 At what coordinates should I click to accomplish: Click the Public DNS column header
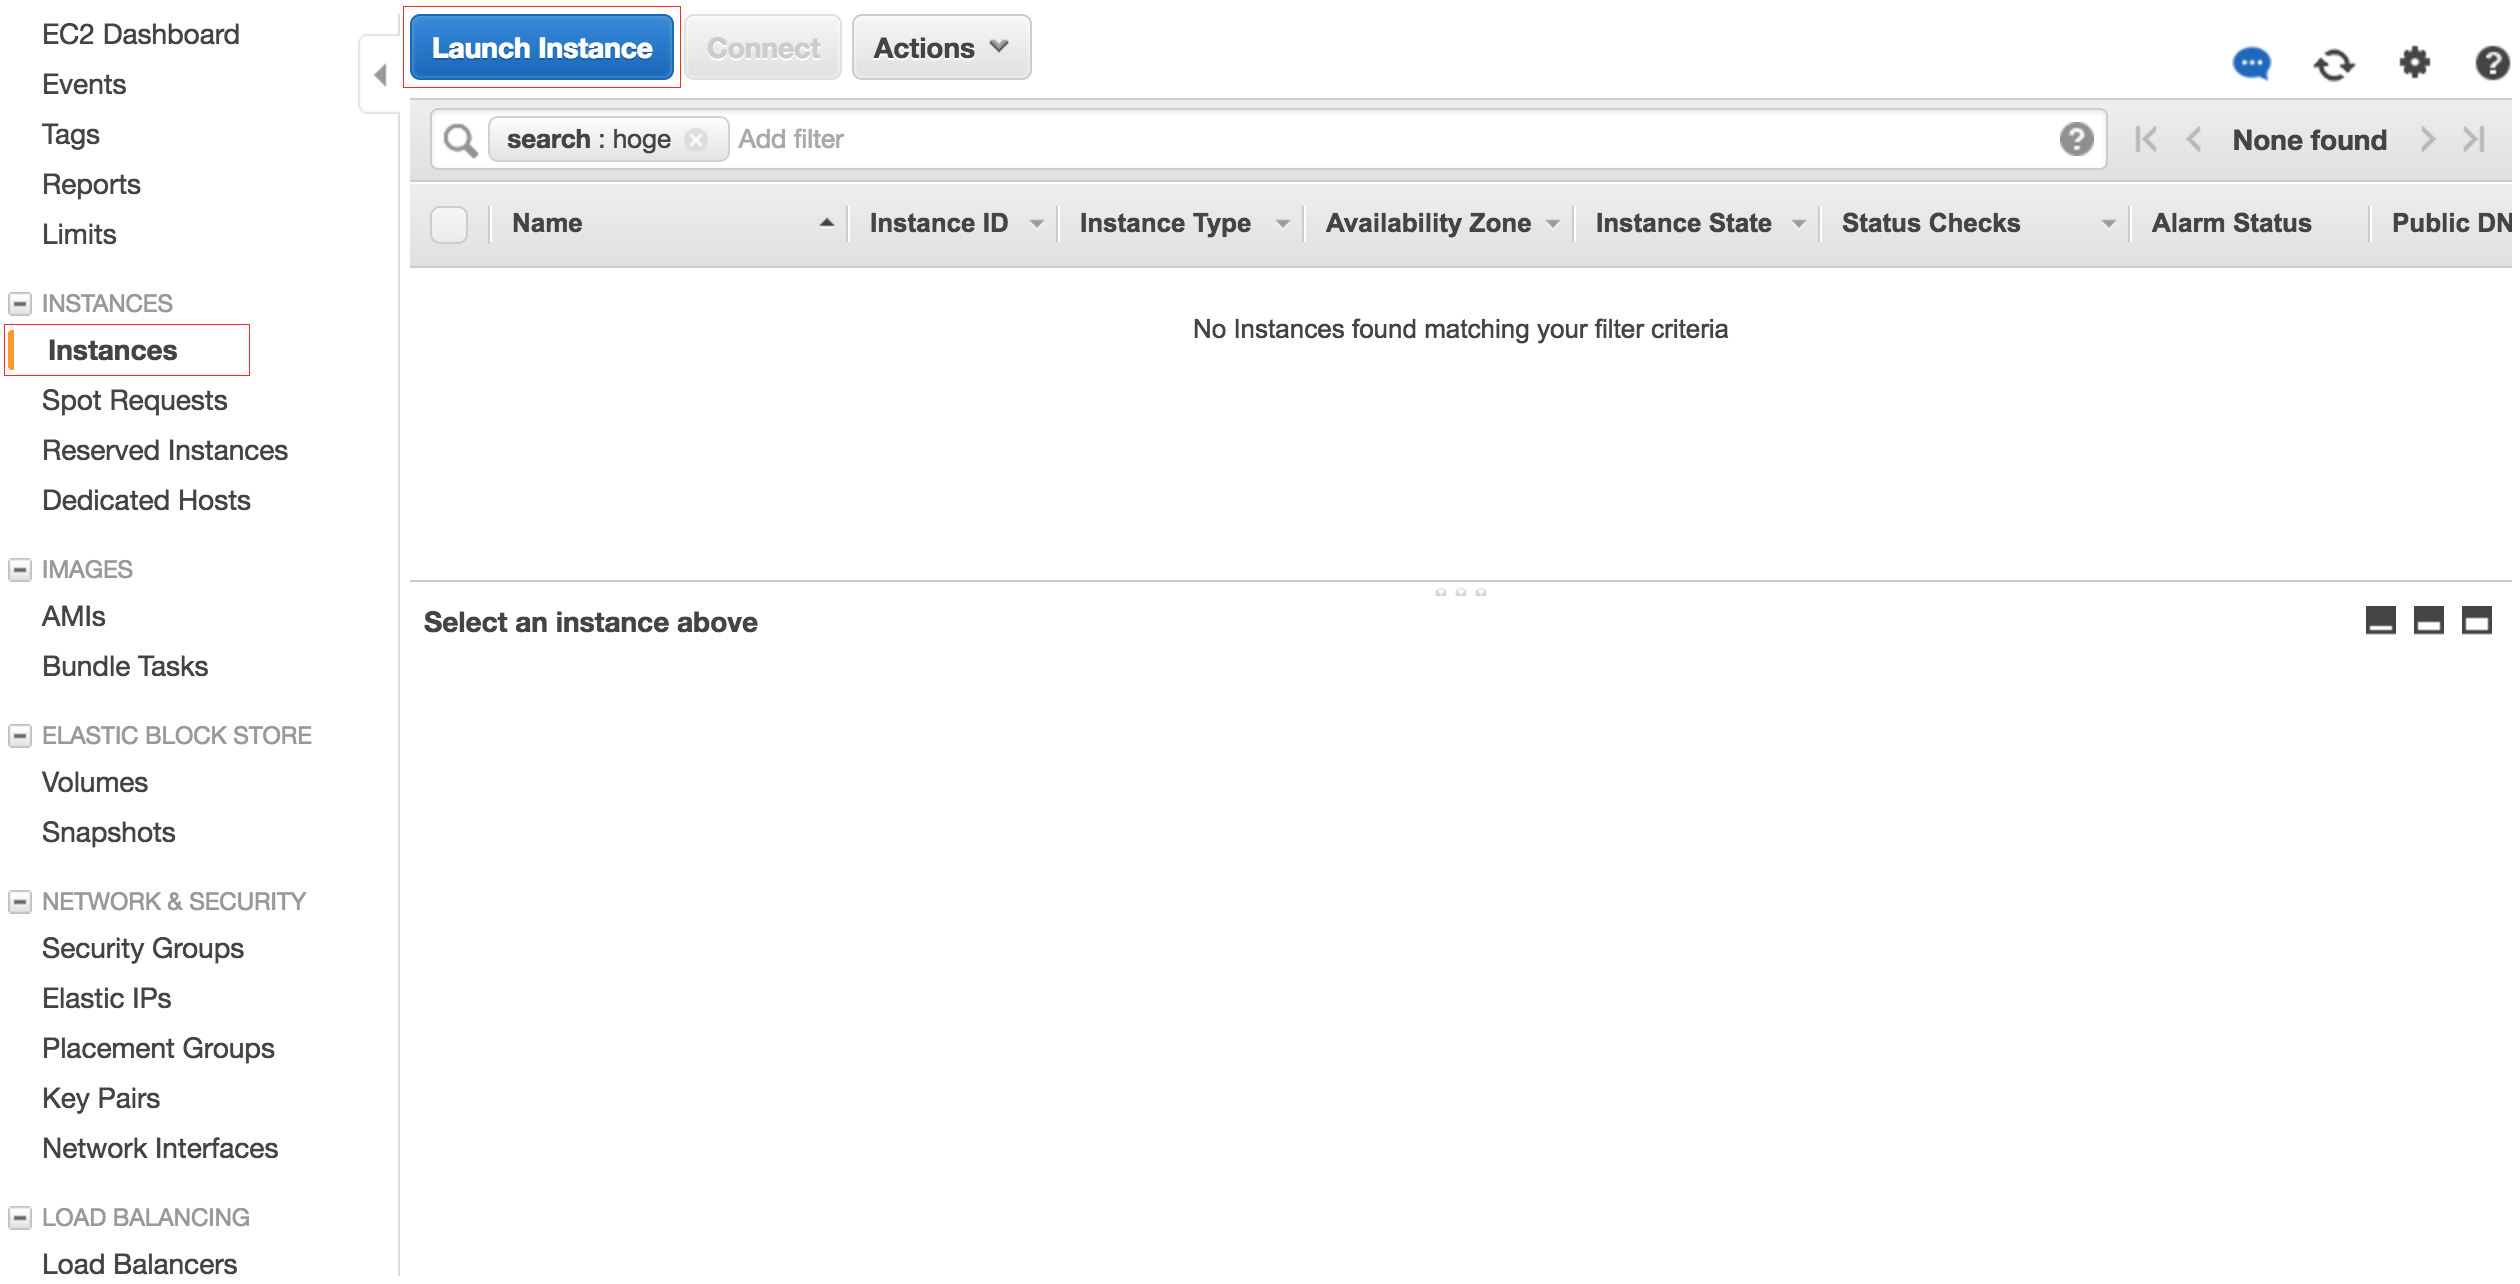(x=2453, y=224)
